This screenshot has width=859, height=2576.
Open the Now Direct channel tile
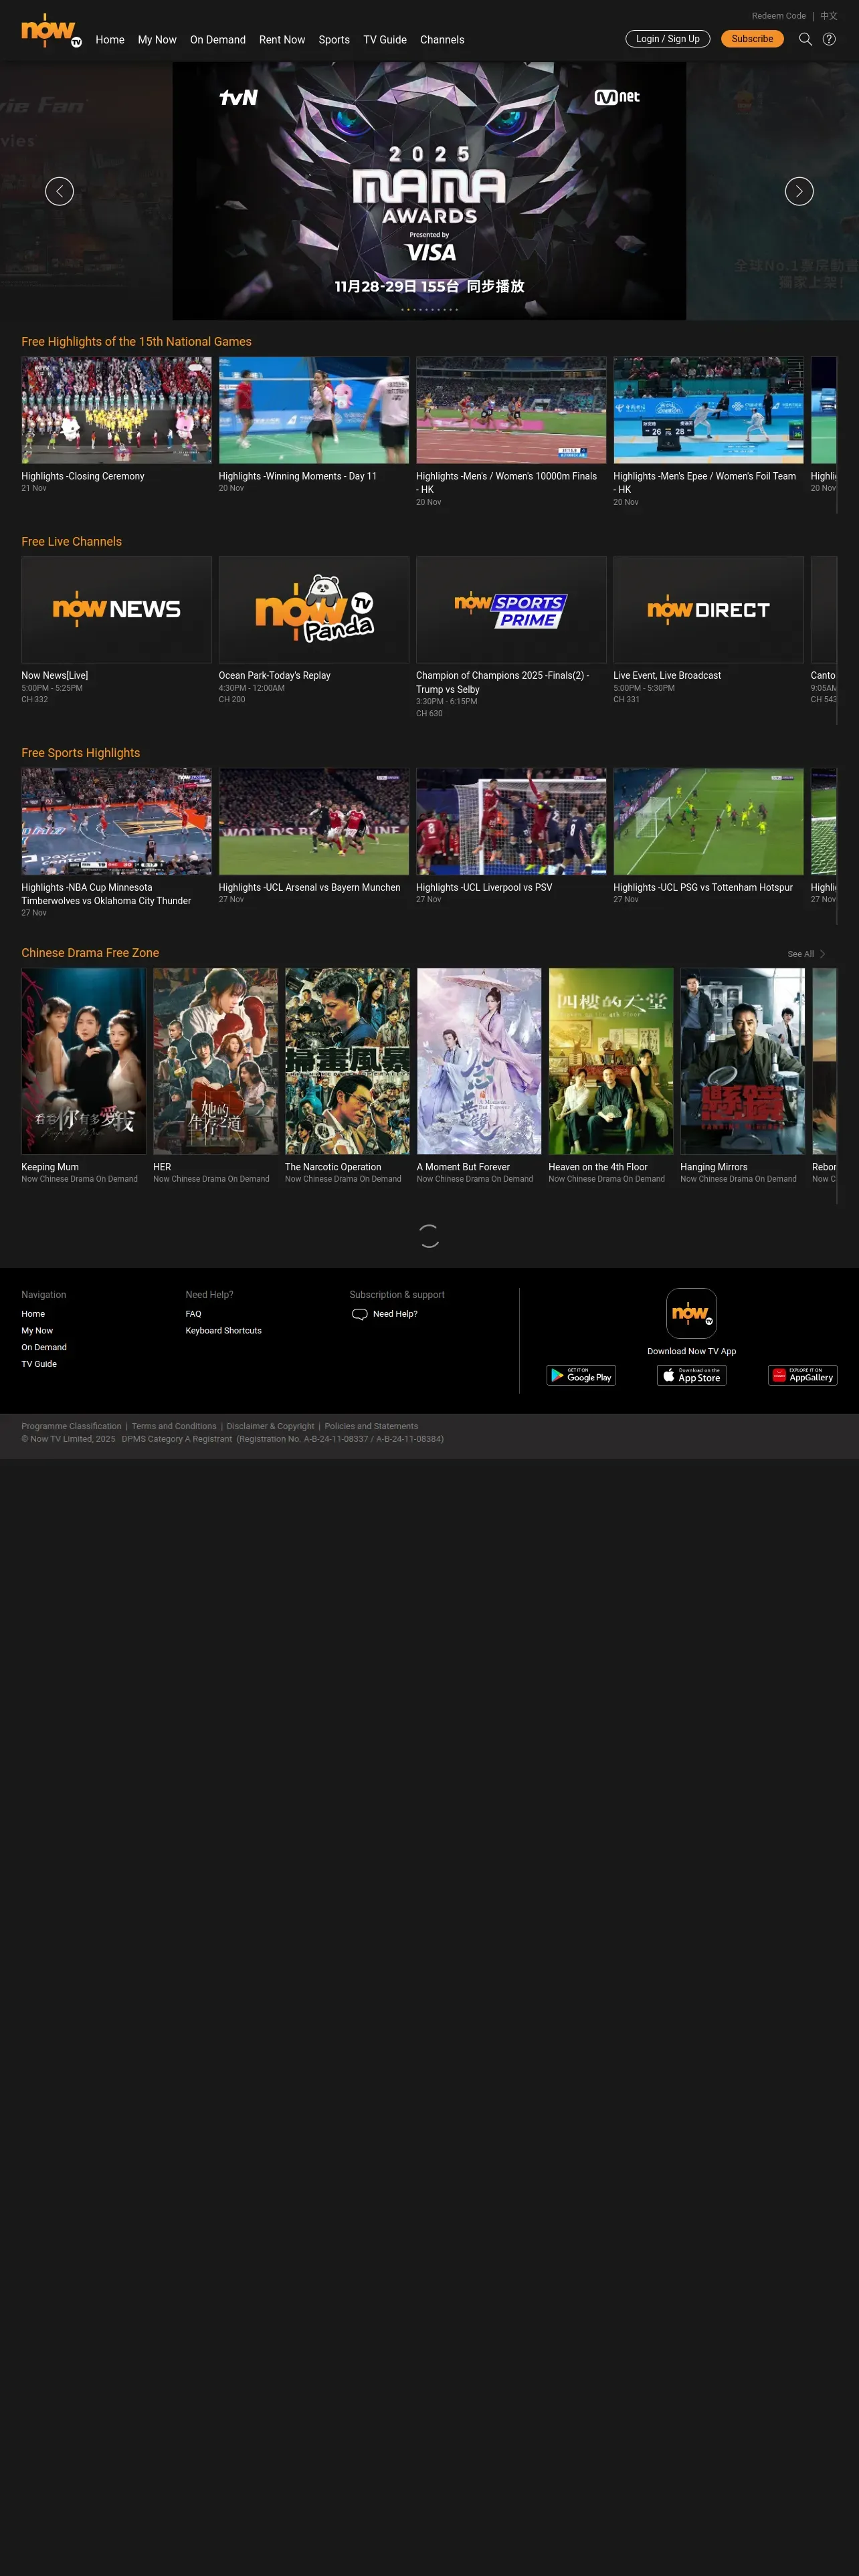tap(708, 609)
